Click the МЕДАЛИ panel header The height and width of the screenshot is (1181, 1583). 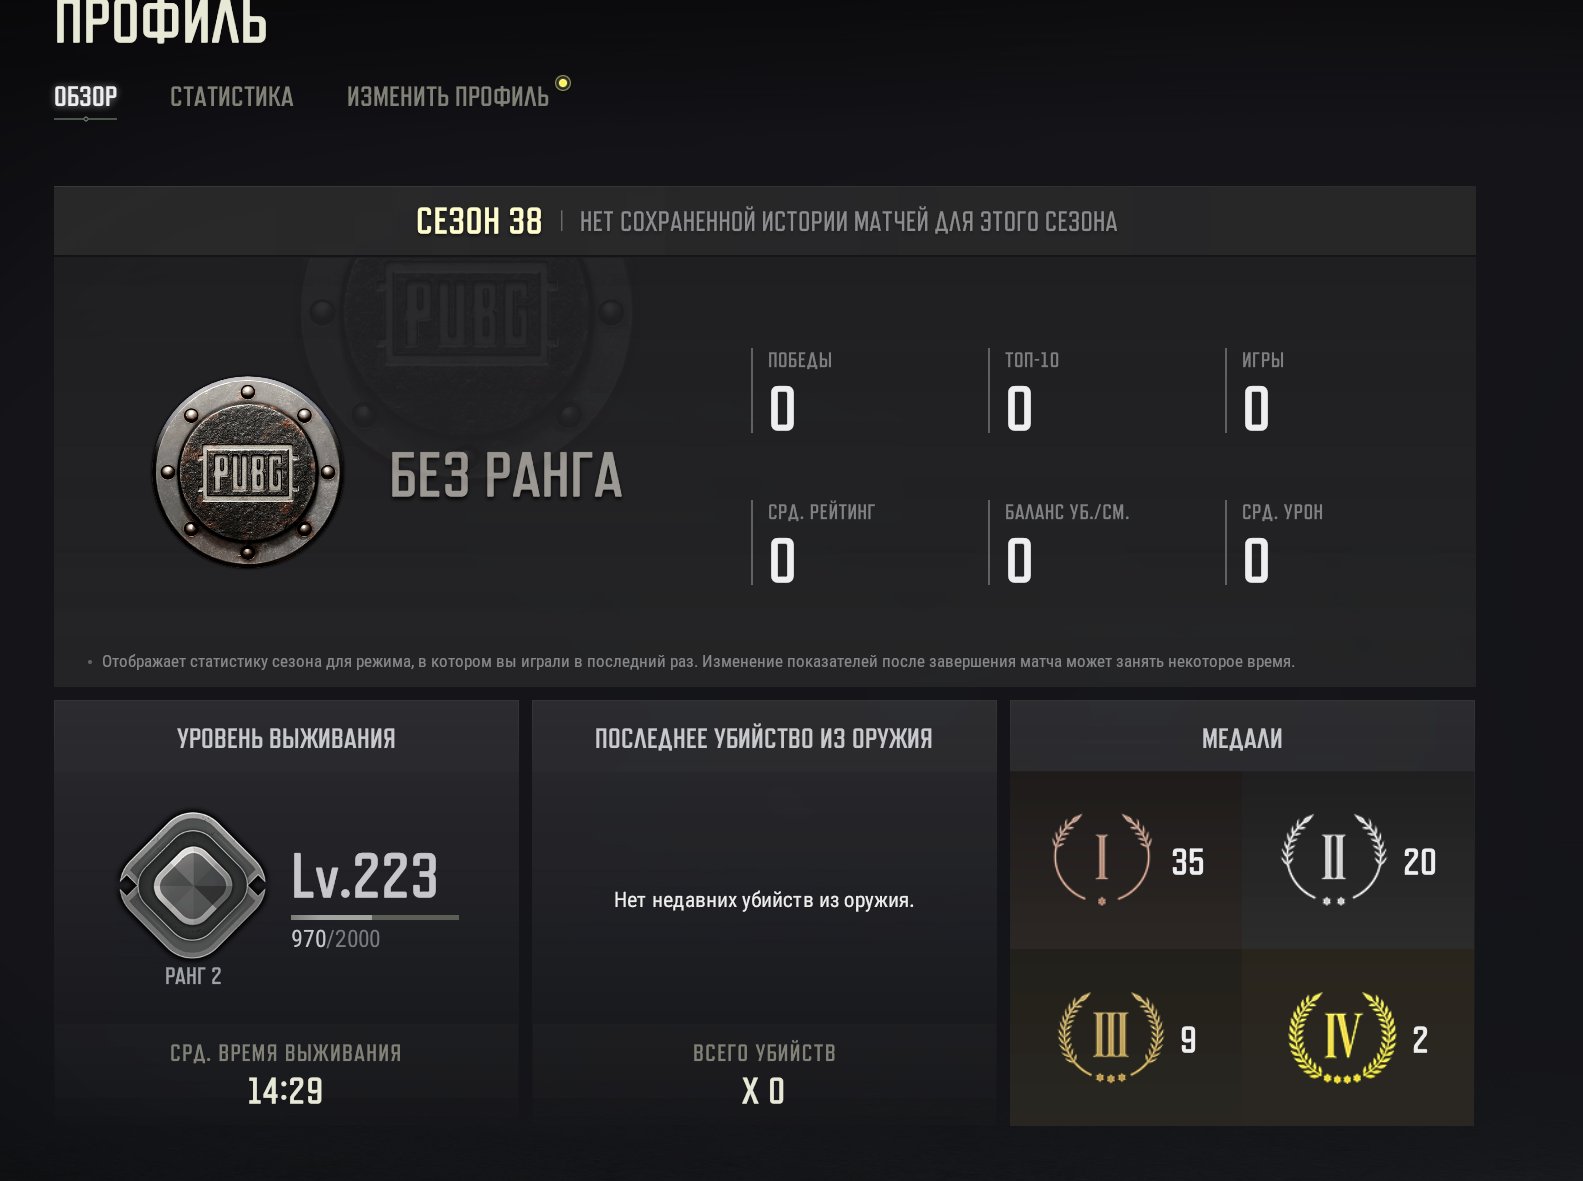coord(1242,738)
